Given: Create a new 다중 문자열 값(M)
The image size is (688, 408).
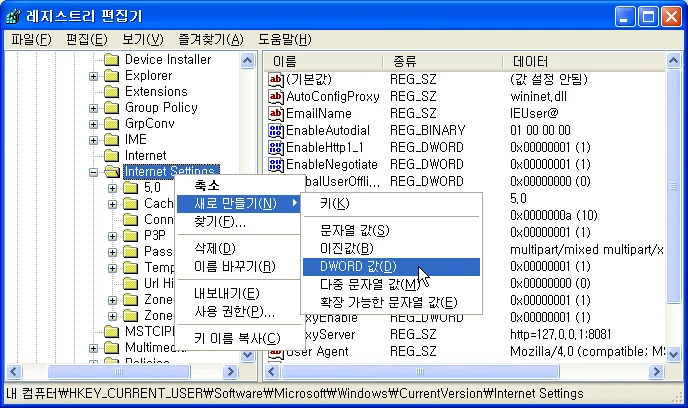Looking at the screenshot, I should (391, 285).
